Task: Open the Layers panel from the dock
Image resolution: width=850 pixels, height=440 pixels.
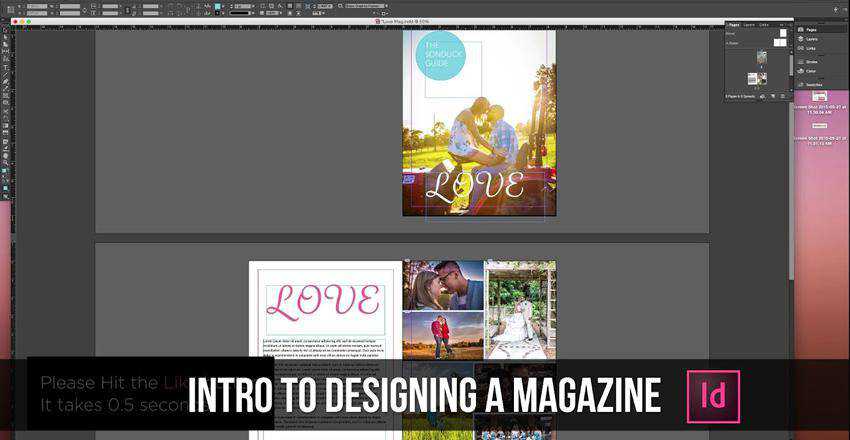Action: [811, 40]
